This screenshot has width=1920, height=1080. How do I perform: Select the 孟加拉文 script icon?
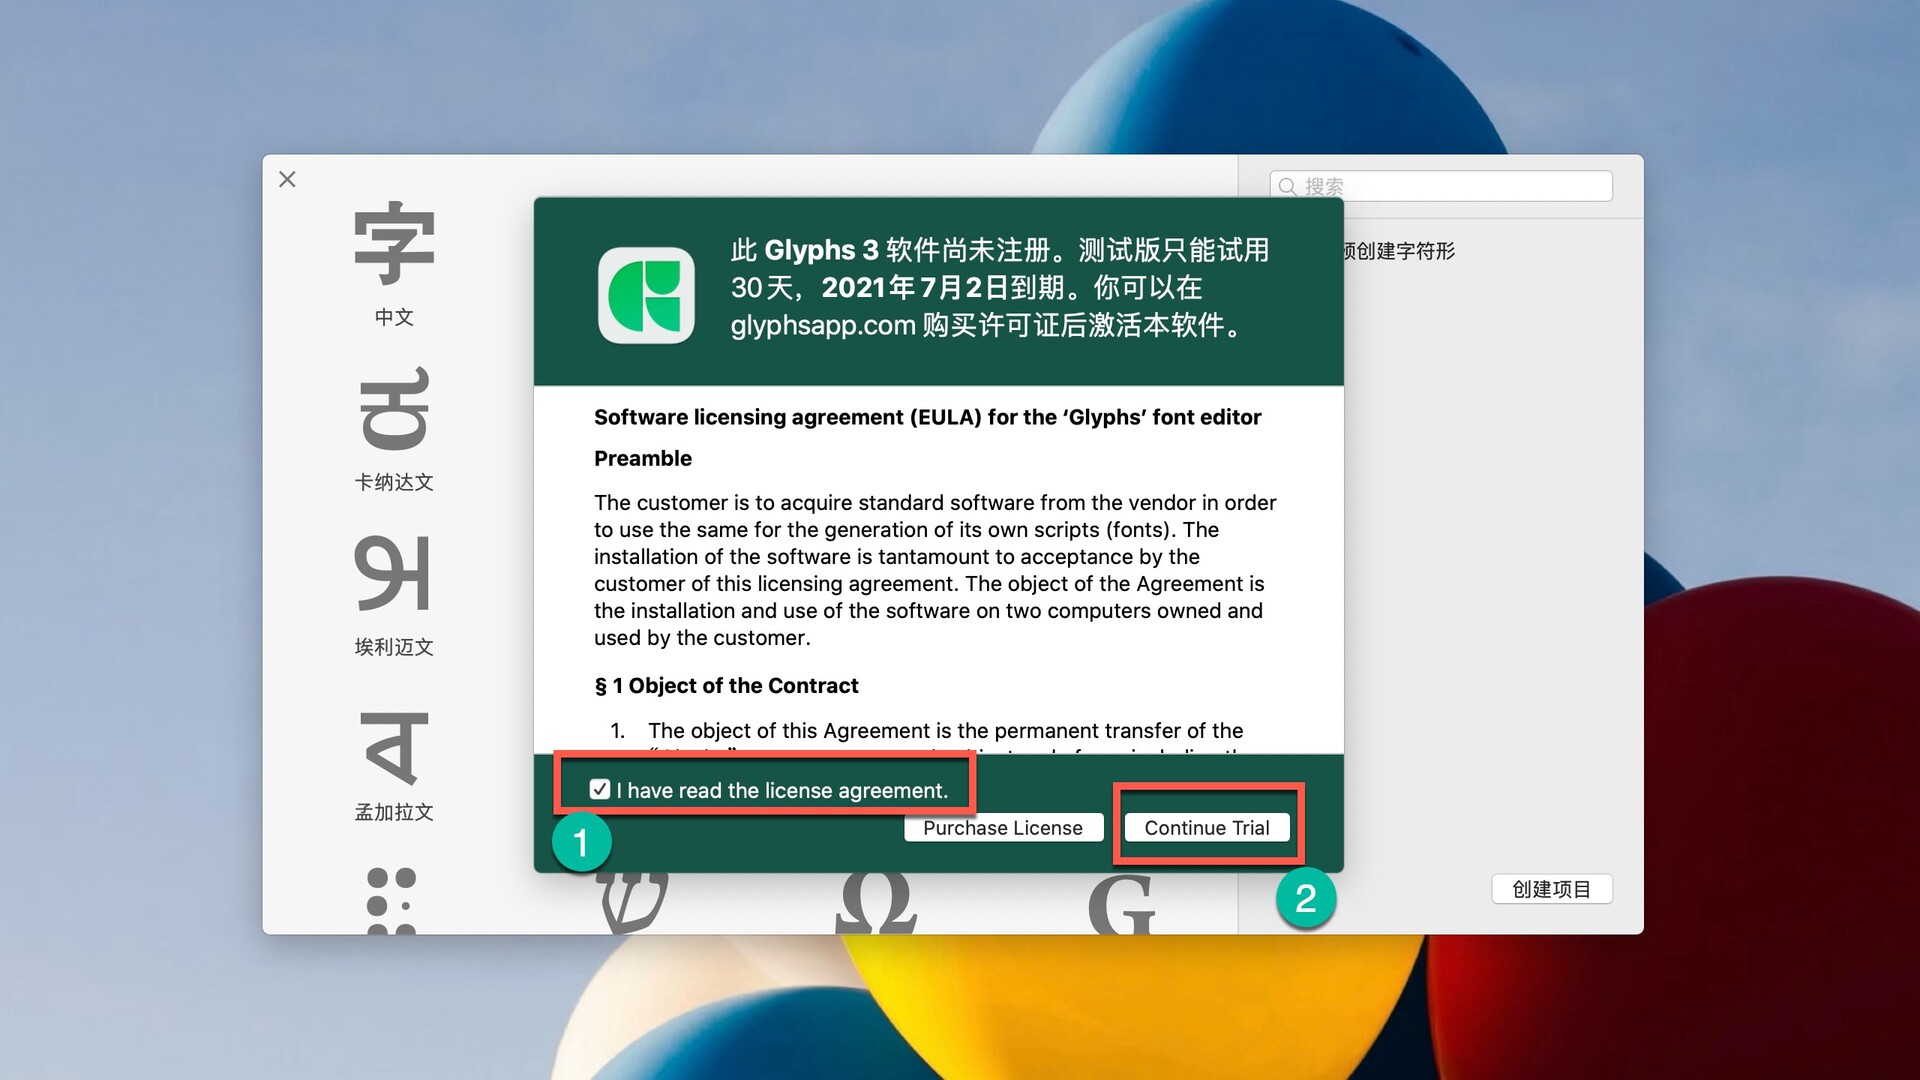(393, 750)
